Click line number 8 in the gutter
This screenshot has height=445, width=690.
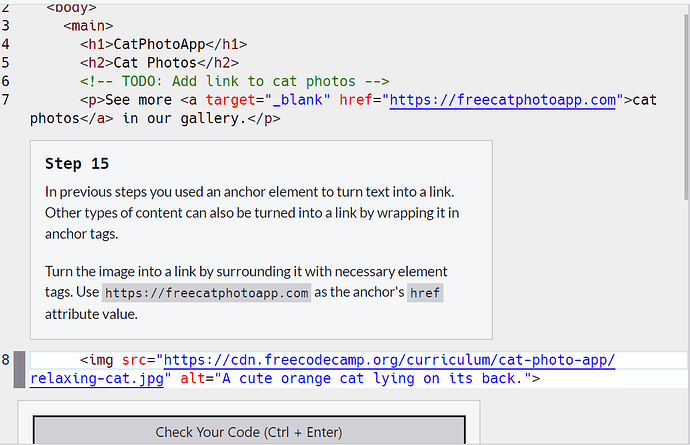6,360
